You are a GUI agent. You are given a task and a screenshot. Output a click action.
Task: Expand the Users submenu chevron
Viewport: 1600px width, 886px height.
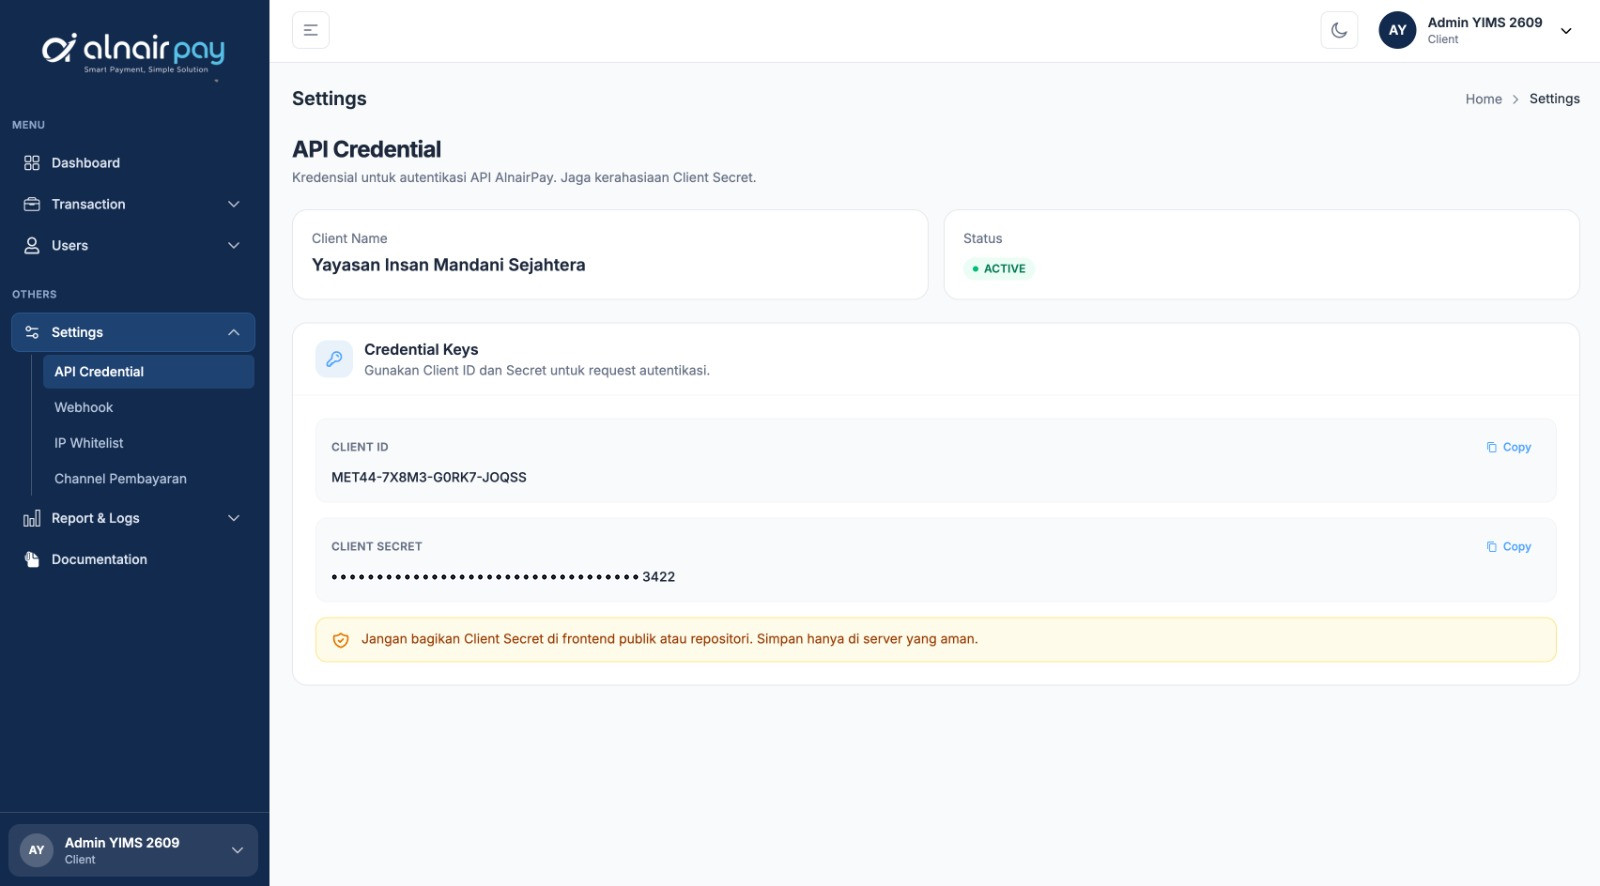click(x=234, y=245)
